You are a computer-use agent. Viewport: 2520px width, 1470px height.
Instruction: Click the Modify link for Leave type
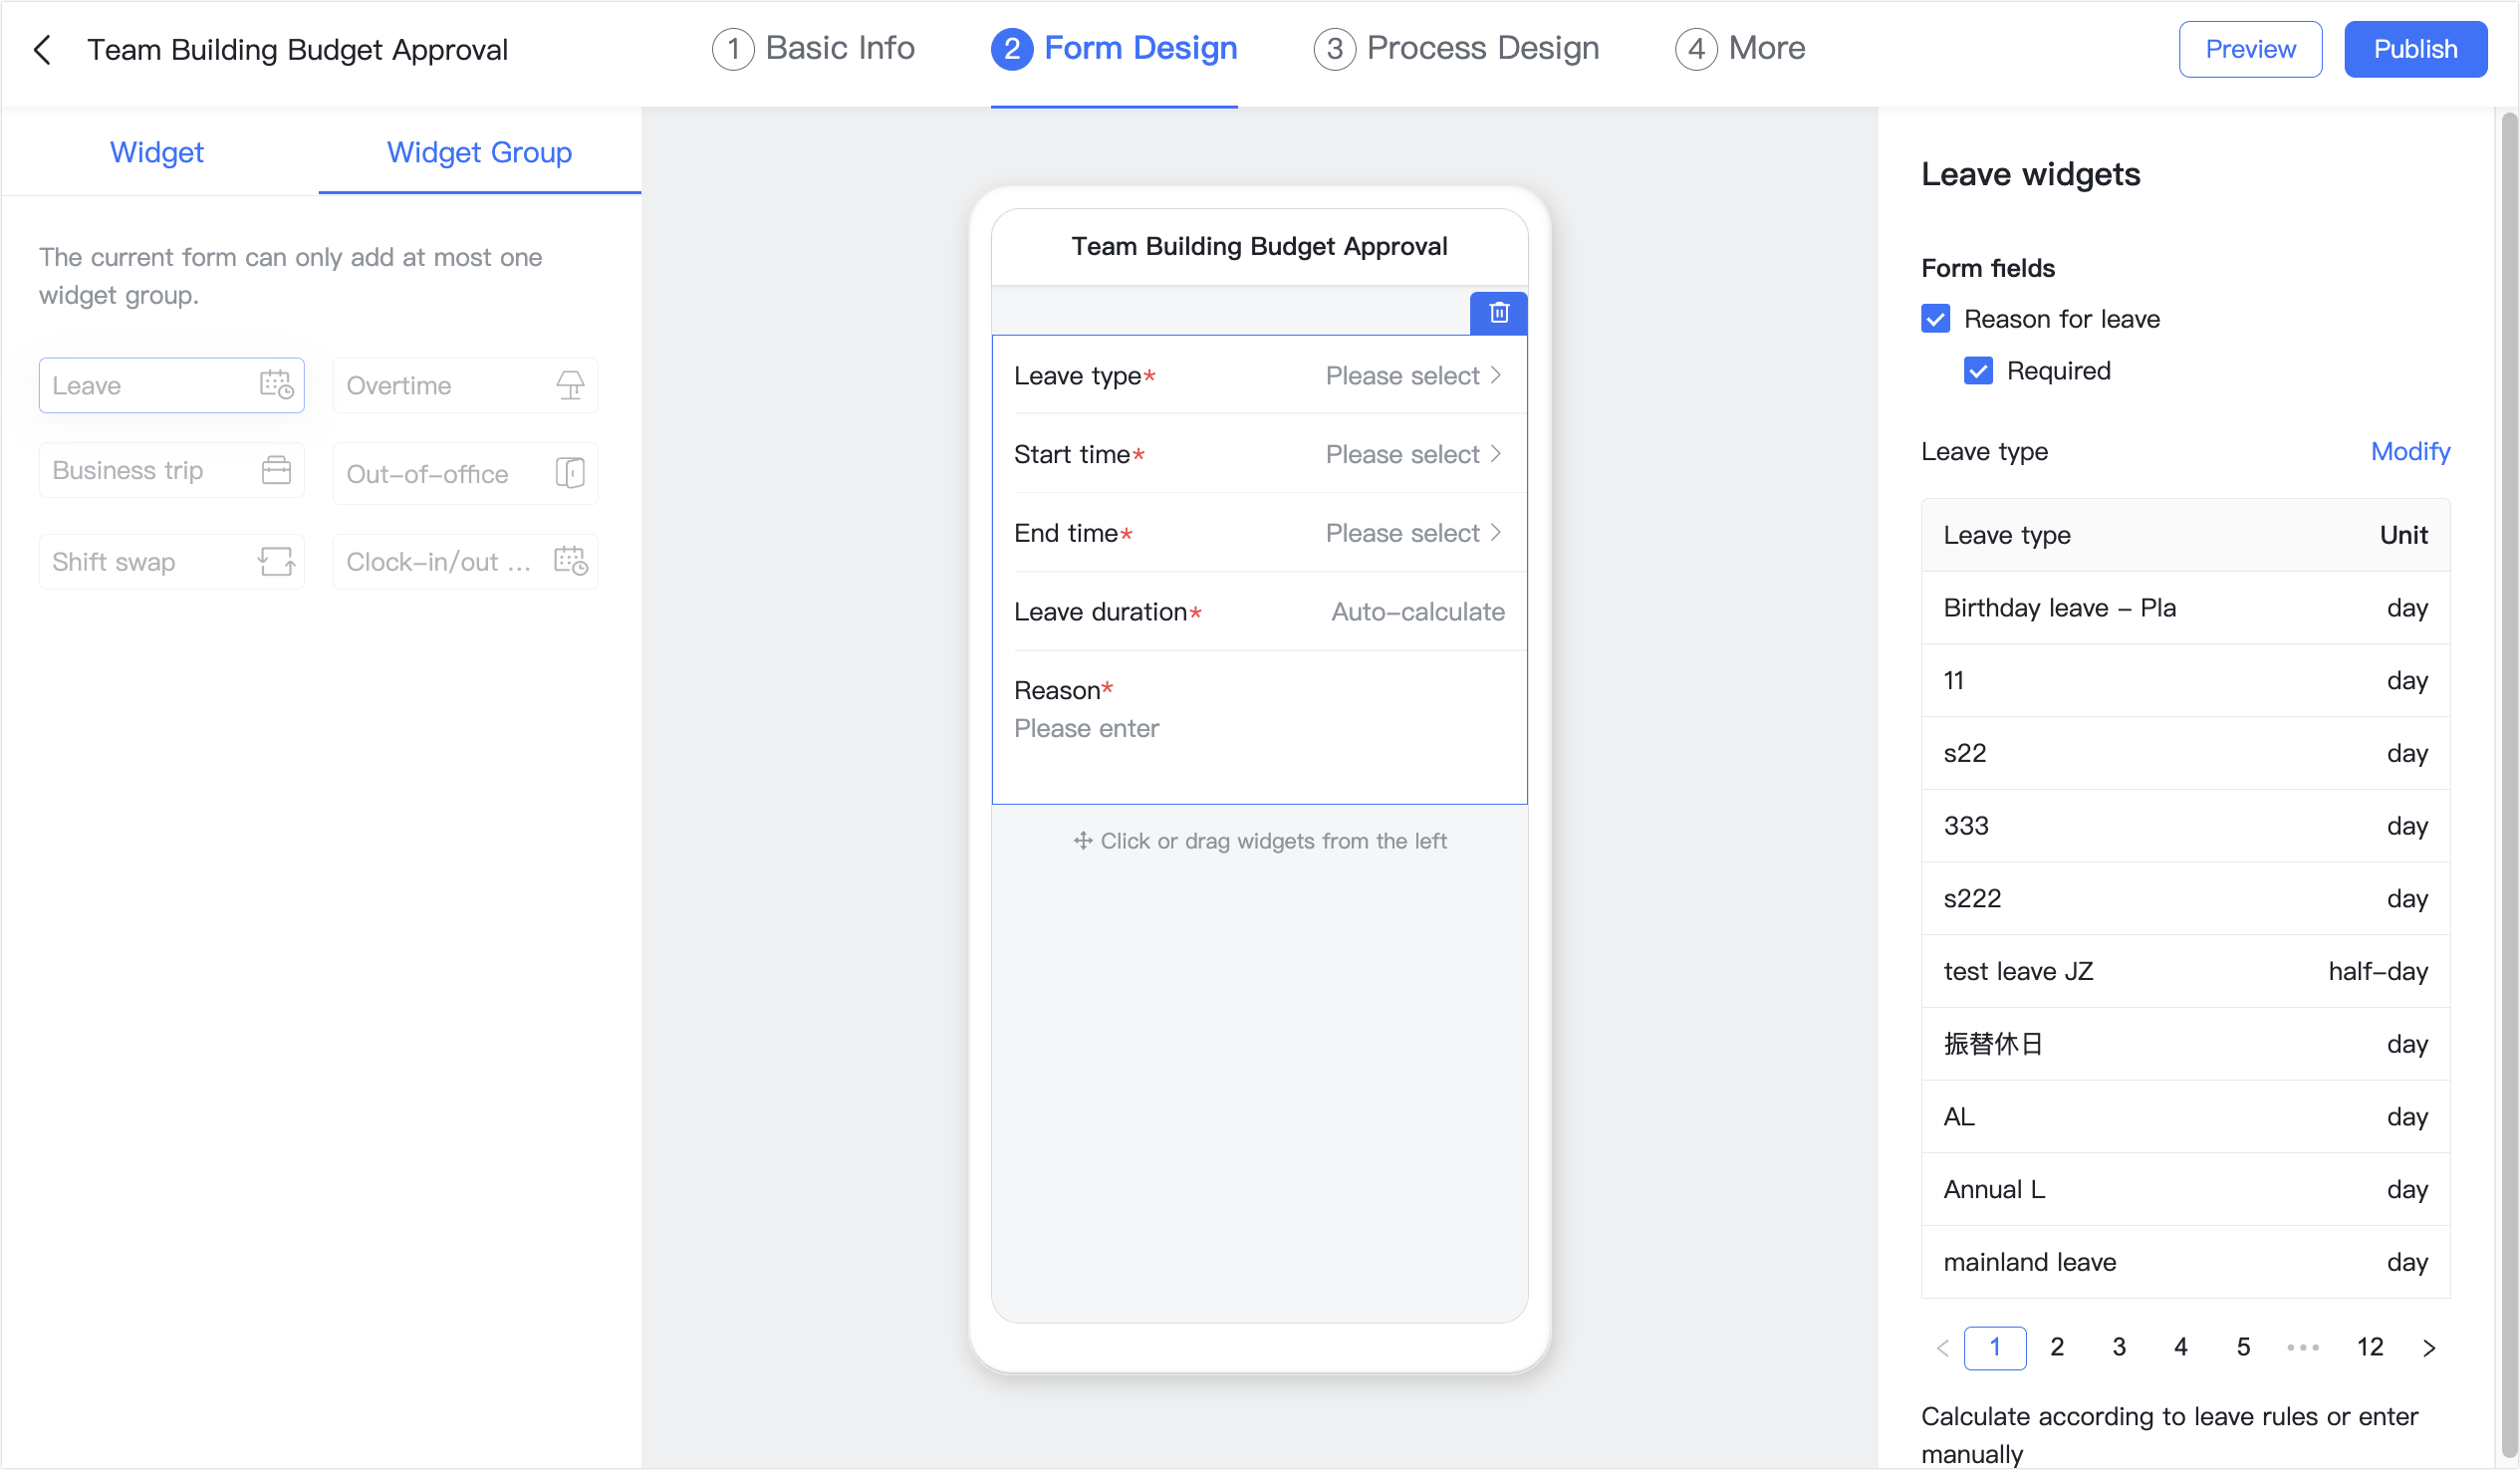pyautogui.click(x=2410, y=451)
